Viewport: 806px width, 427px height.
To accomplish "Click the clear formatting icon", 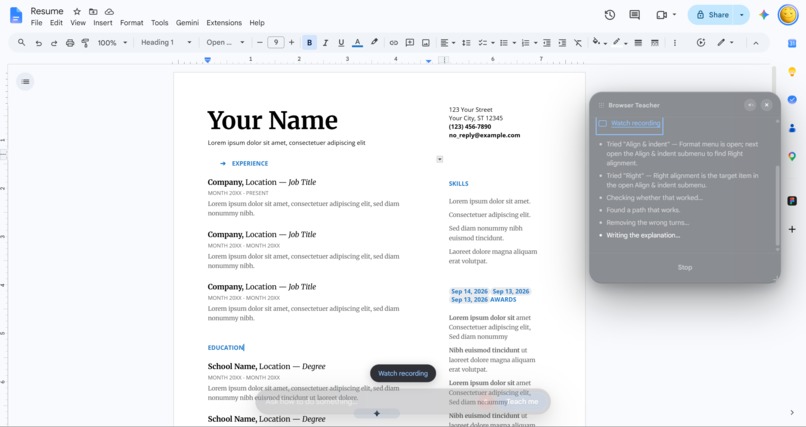I will (x=578, y=43).
